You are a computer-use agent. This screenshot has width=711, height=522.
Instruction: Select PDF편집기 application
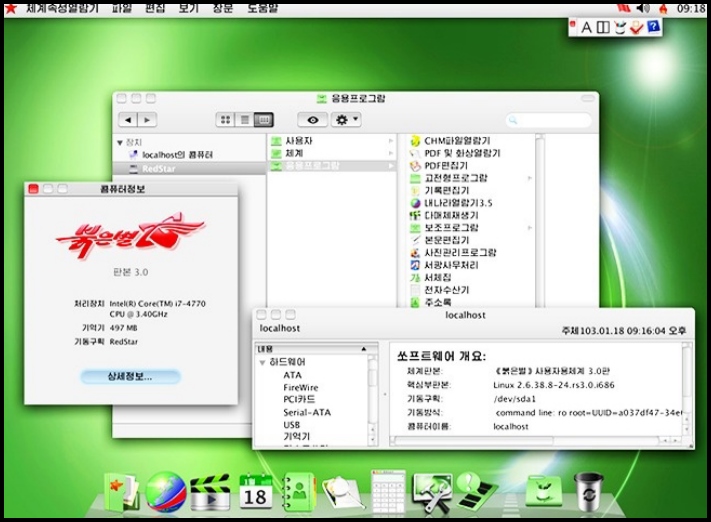point(446,166)
